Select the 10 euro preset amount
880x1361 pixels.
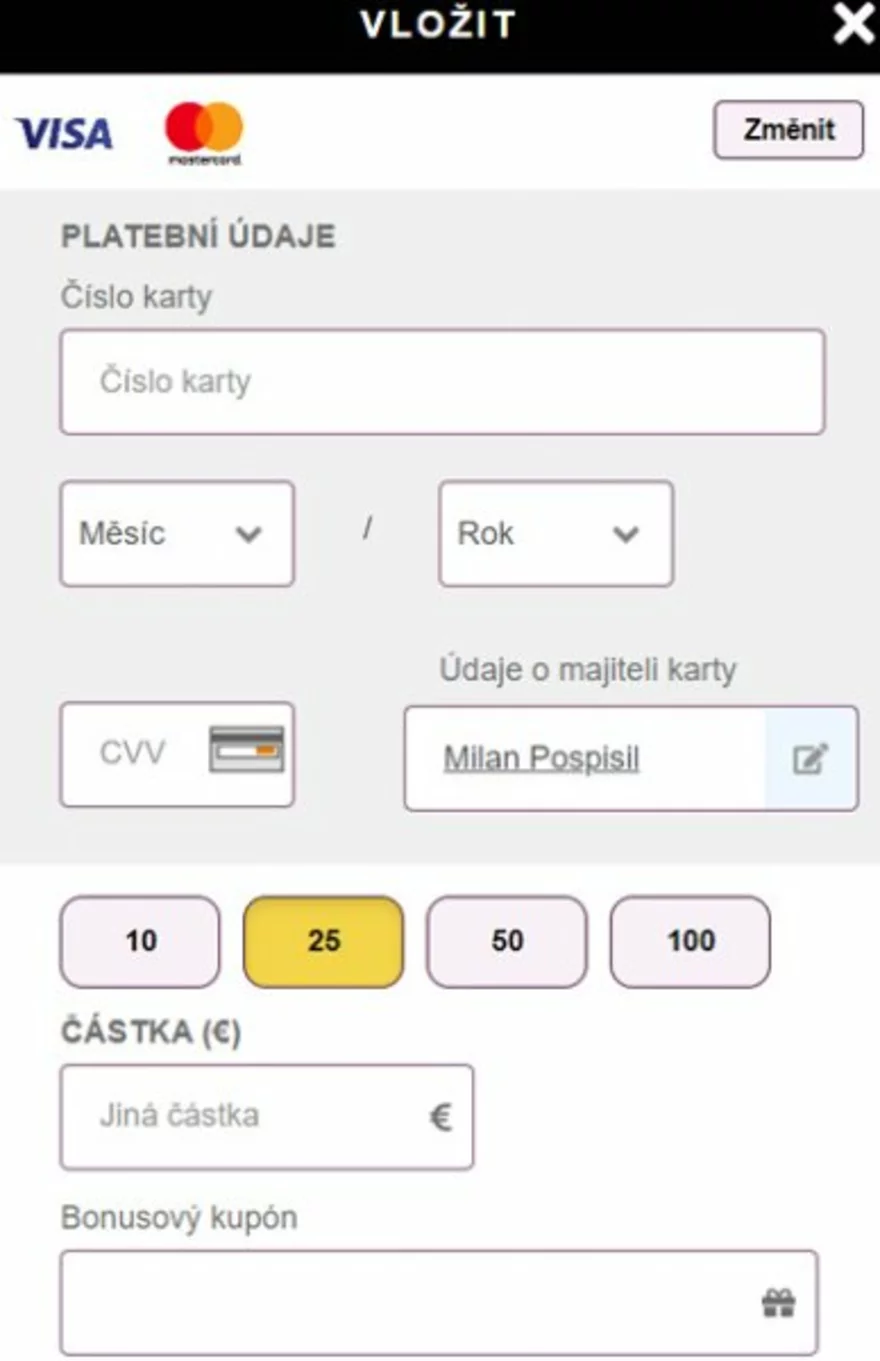[x=140, y=941]
